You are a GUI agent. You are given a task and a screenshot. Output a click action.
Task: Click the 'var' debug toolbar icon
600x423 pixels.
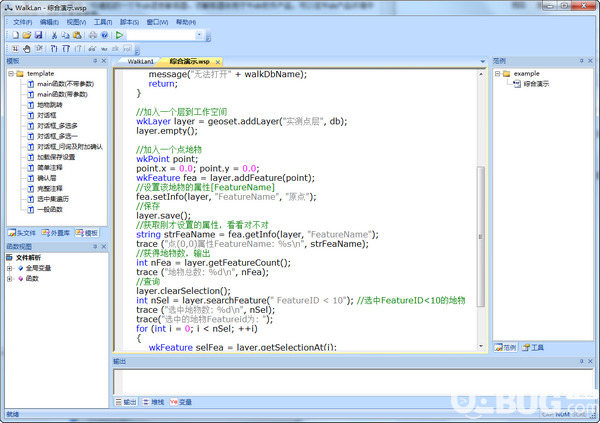[104, 49]
